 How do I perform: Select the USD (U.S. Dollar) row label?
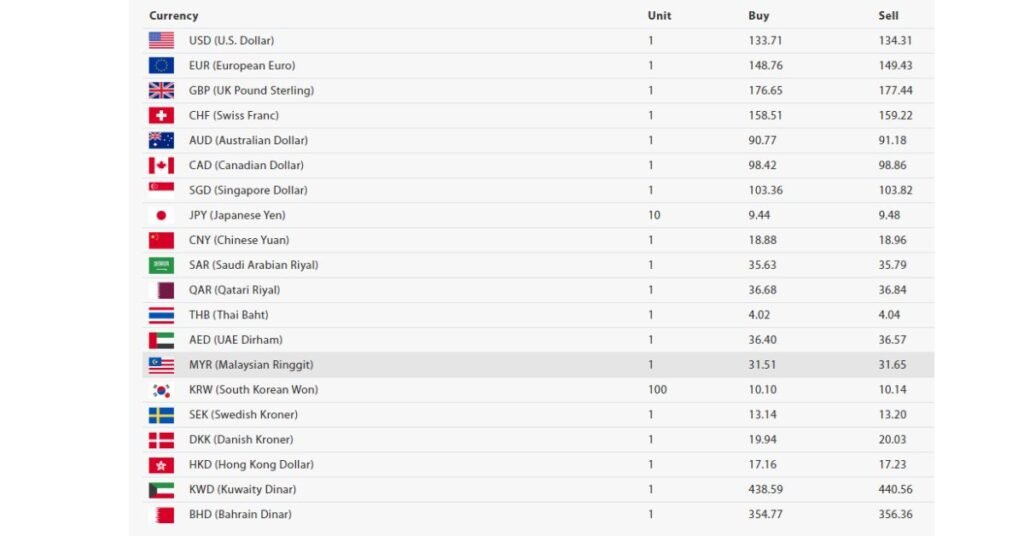pyautogui.click(x=231, y=40)
